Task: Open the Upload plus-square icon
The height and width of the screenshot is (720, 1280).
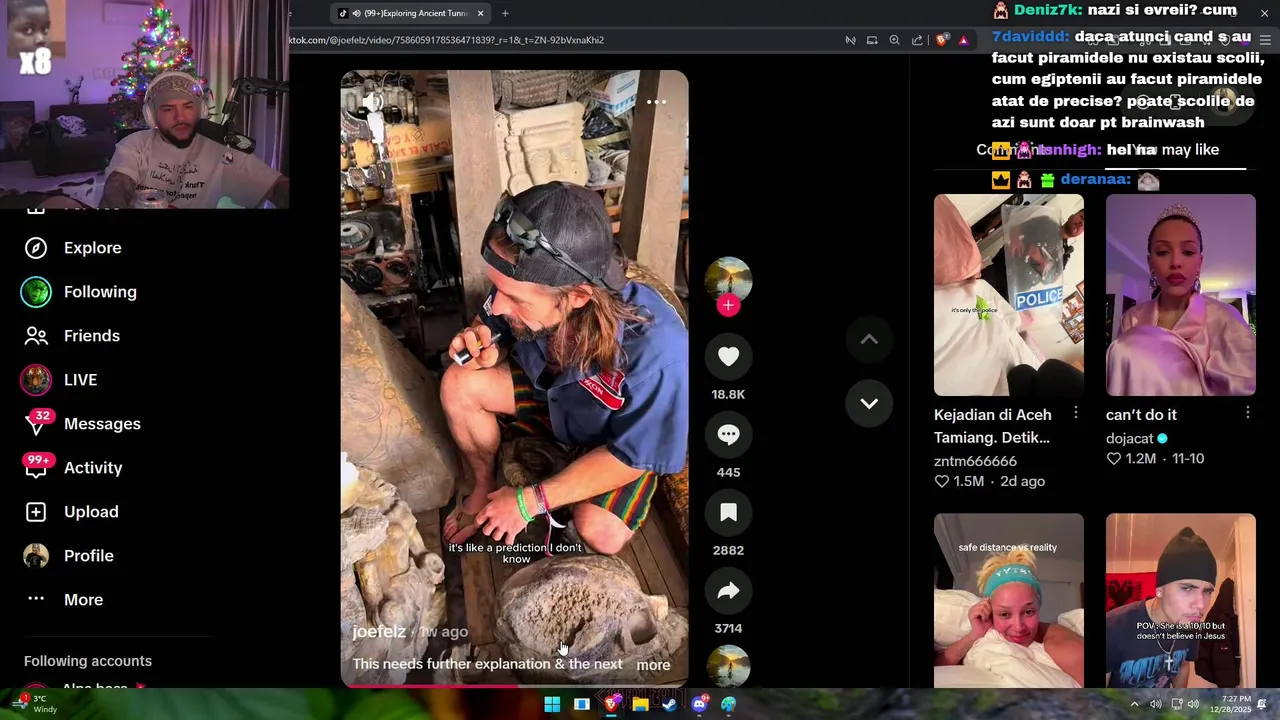Action: click(x=36, y=512)
